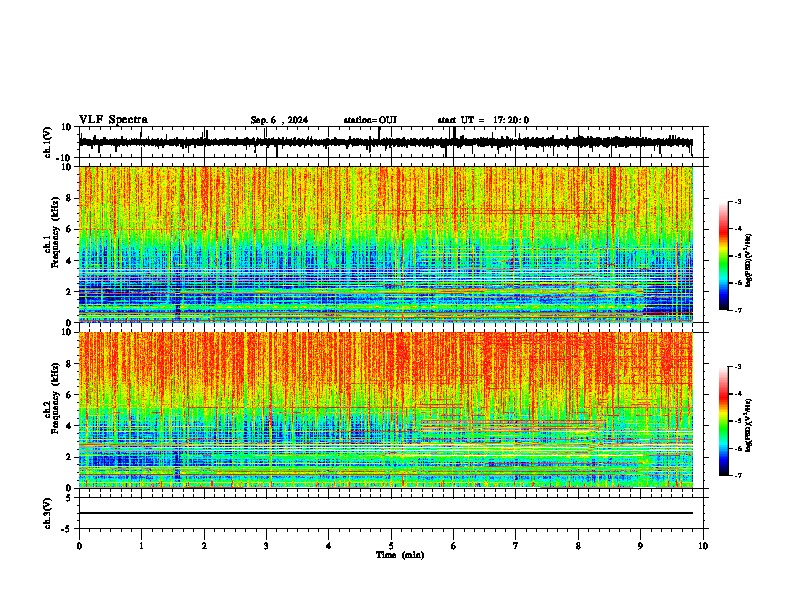
Task: Click time axis tick label "7"
Action: [516, 546]
